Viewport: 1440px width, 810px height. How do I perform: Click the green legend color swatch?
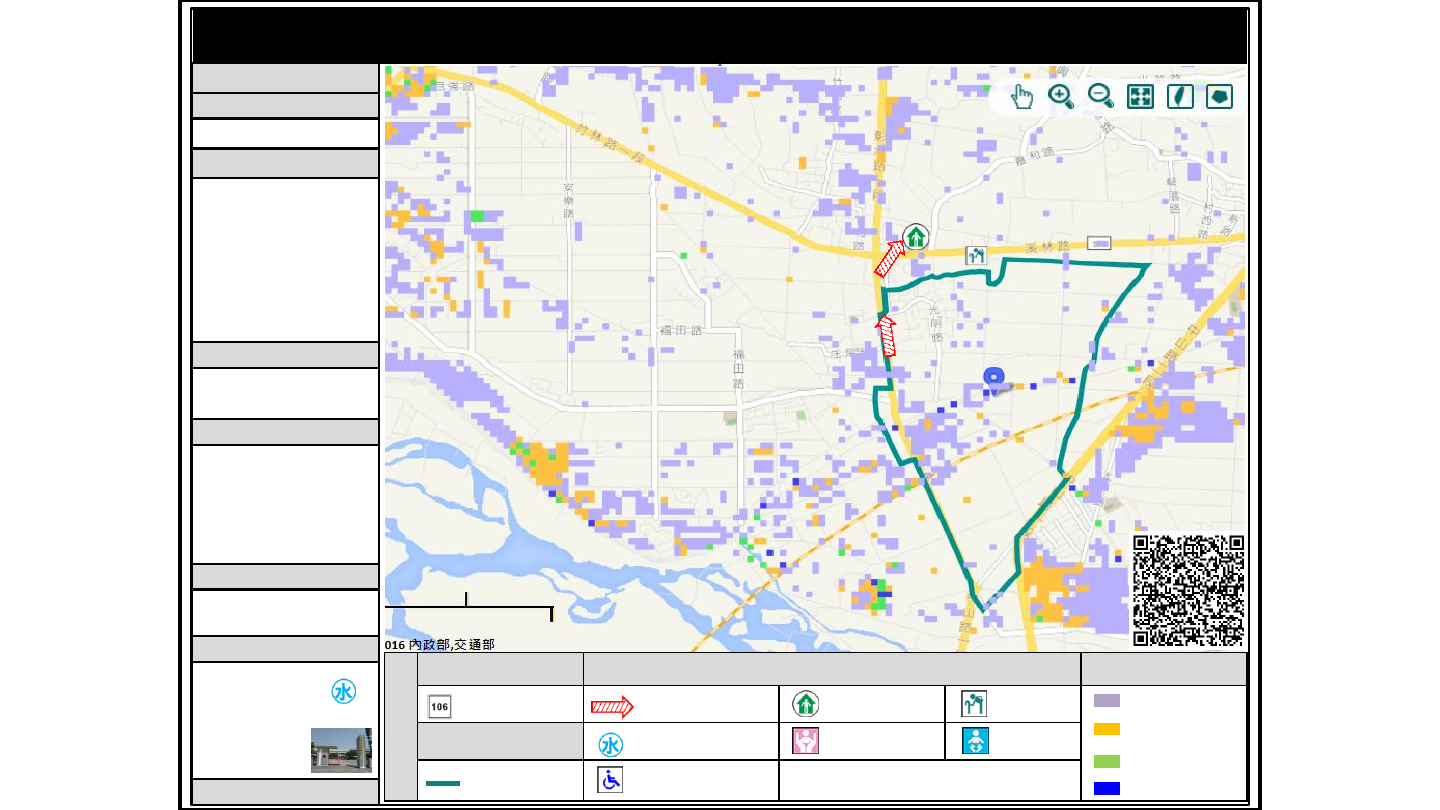click(x=1107, y=761)
